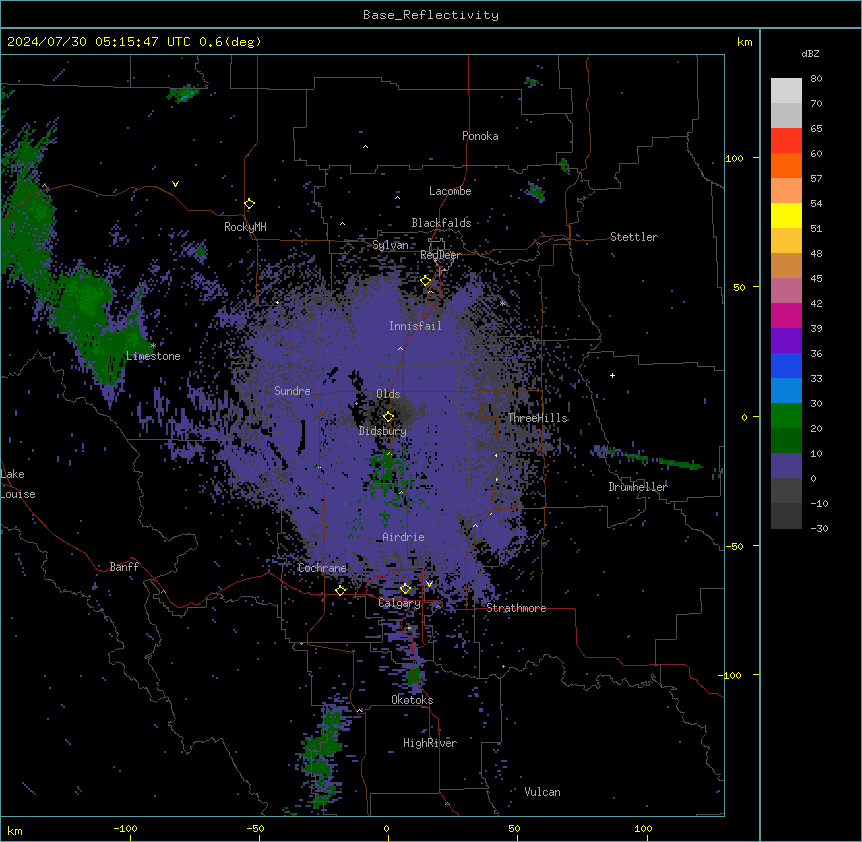This screenshot has width=862, height=842.
Task: Select the violet 36-39 dBZ legend swatch
Action: pyautogui.click(x=786, y=340)
